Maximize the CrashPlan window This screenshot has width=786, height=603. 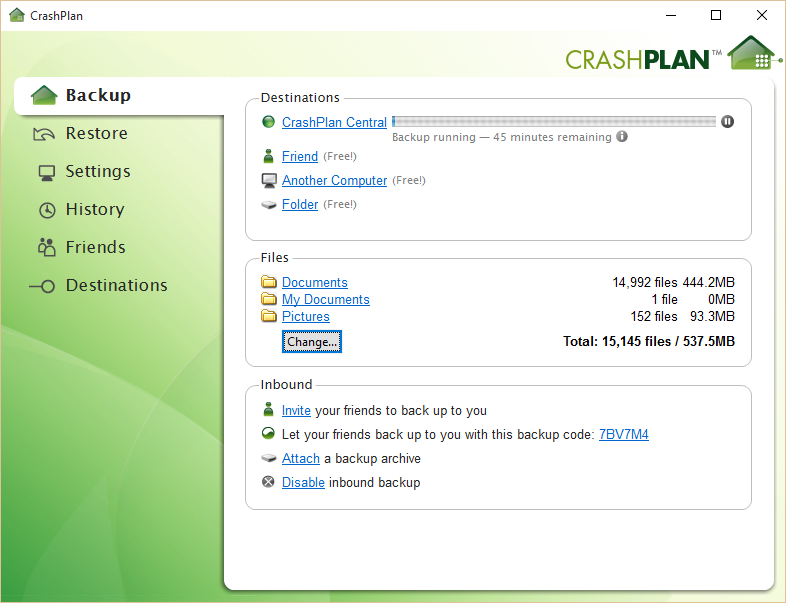(716, 16)
